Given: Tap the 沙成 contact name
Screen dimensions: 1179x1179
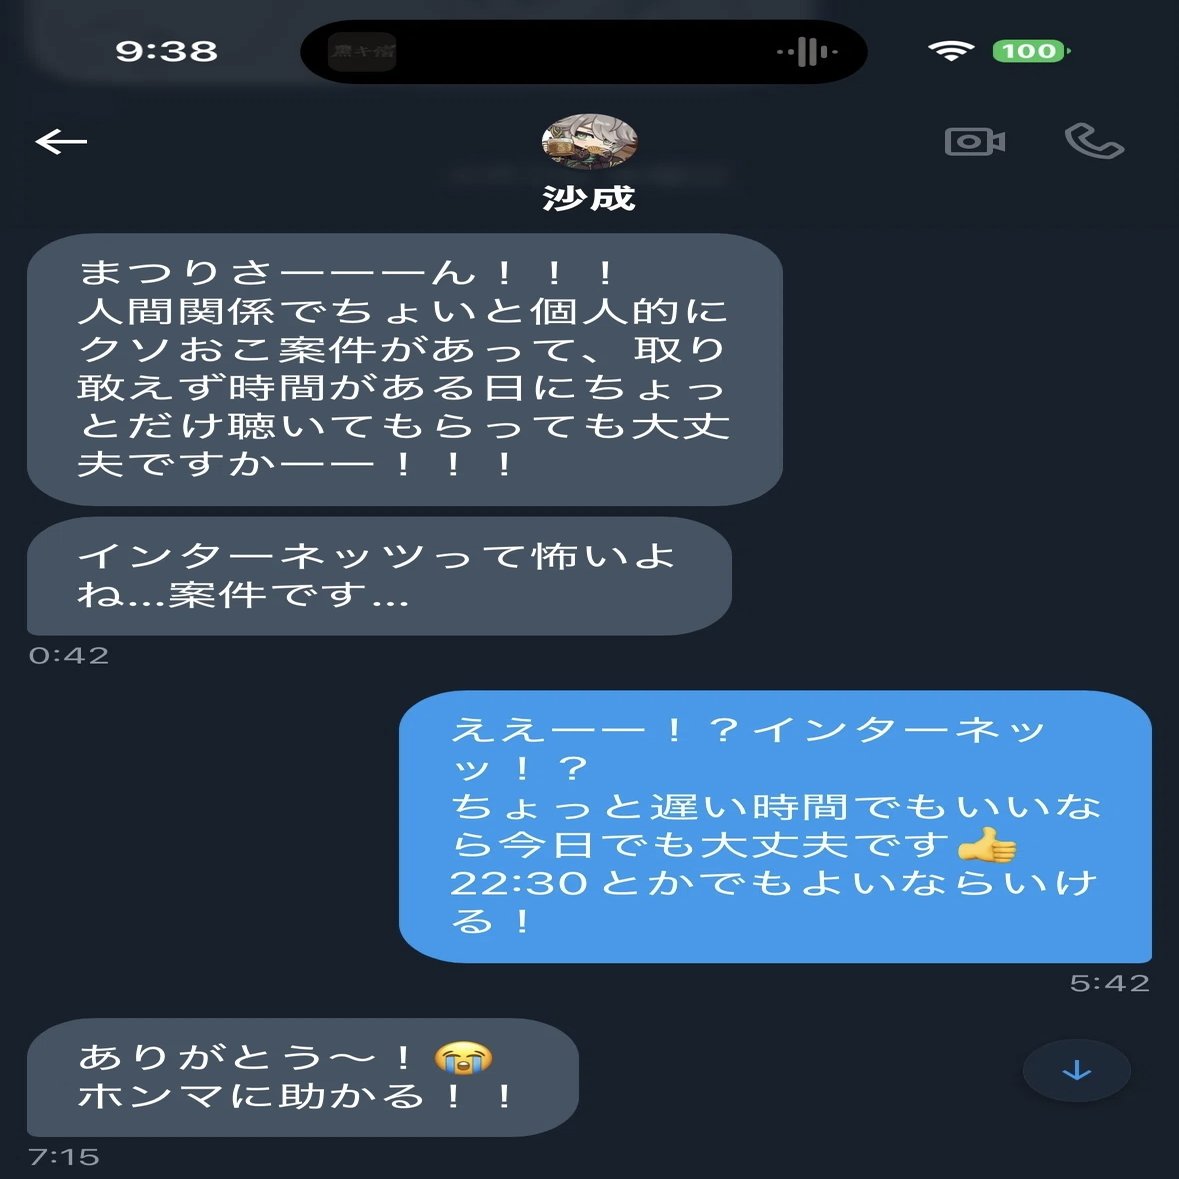Looking at the screenshot, I should 589,199.
